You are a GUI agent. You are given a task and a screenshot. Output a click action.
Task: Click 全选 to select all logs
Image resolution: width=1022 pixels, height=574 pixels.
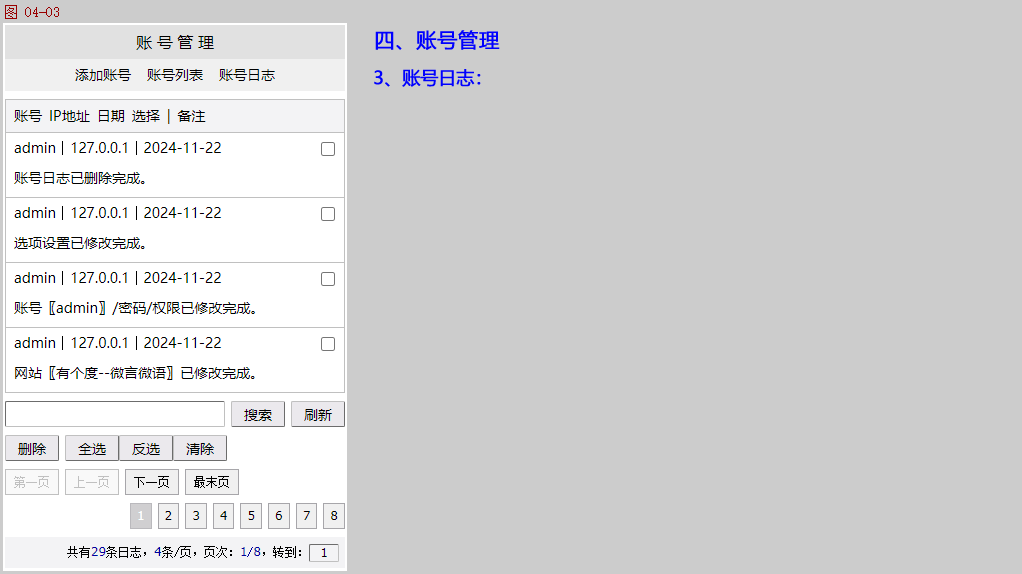click(92, 448)
